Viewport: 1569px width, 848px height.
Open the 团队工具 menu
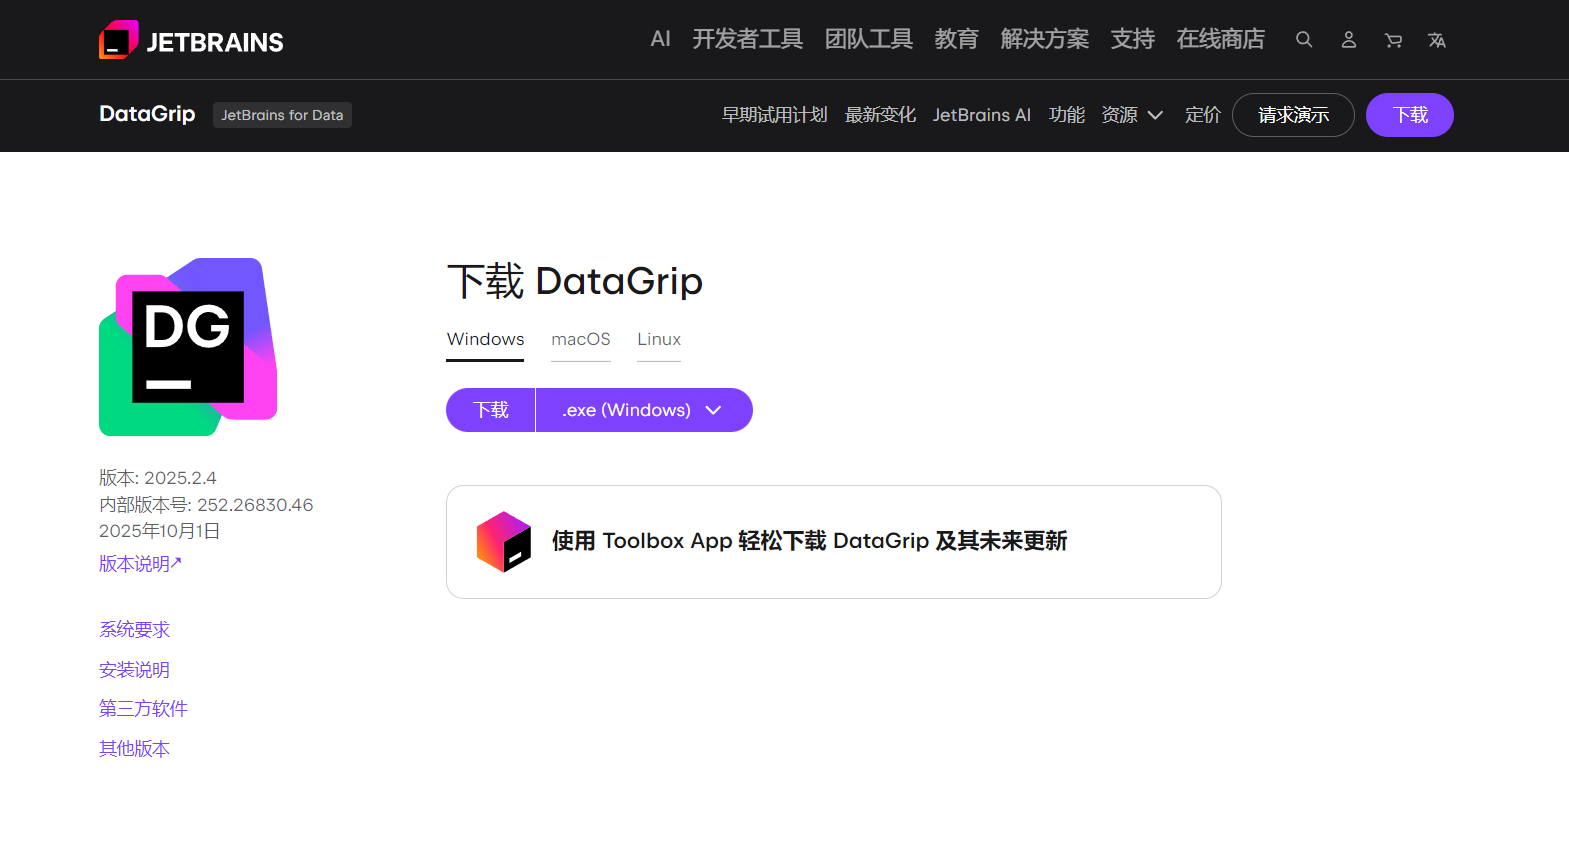point(868,39)
